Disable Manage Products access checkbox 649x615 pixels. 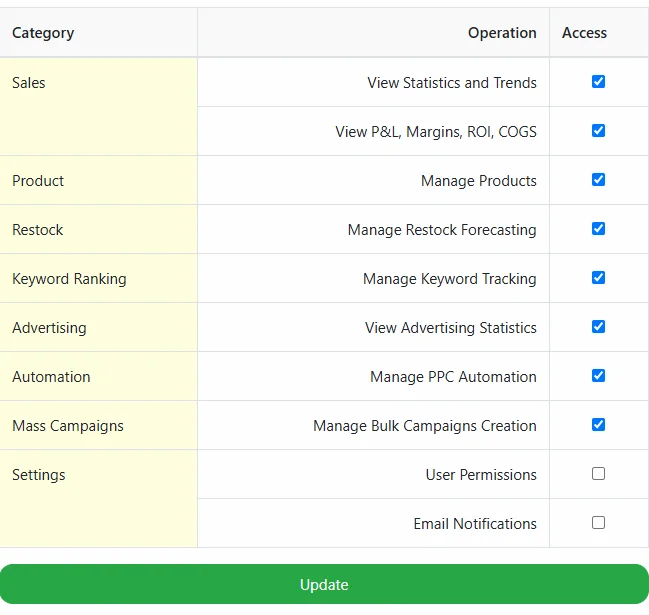598,180
